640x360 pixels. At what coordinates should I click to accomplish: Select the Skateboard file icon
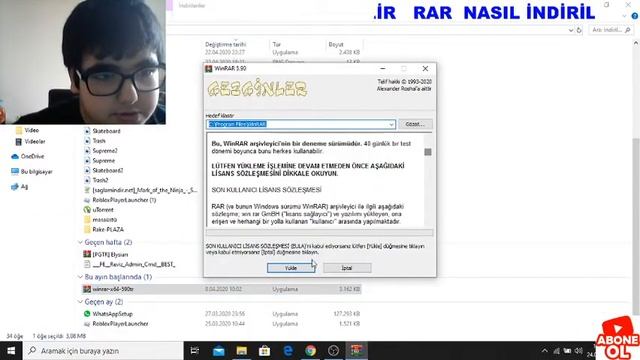pos(87,131)
